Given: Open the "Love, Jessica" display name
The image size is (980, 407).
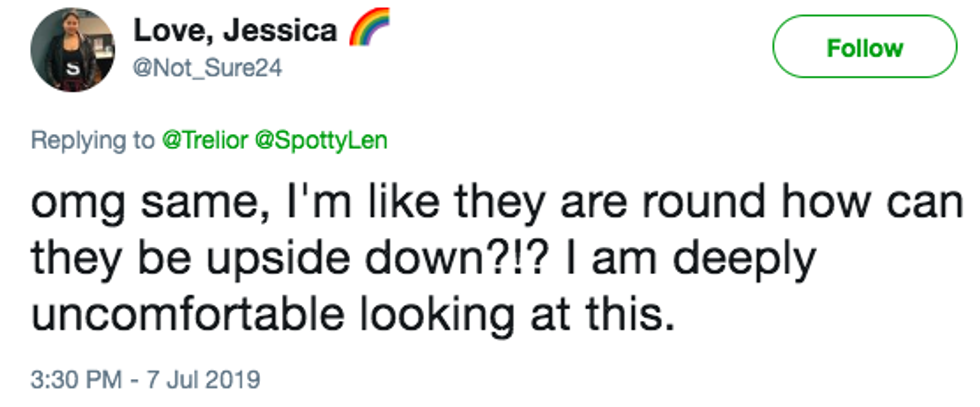Looking at the screenshot, I should (235, 32).
